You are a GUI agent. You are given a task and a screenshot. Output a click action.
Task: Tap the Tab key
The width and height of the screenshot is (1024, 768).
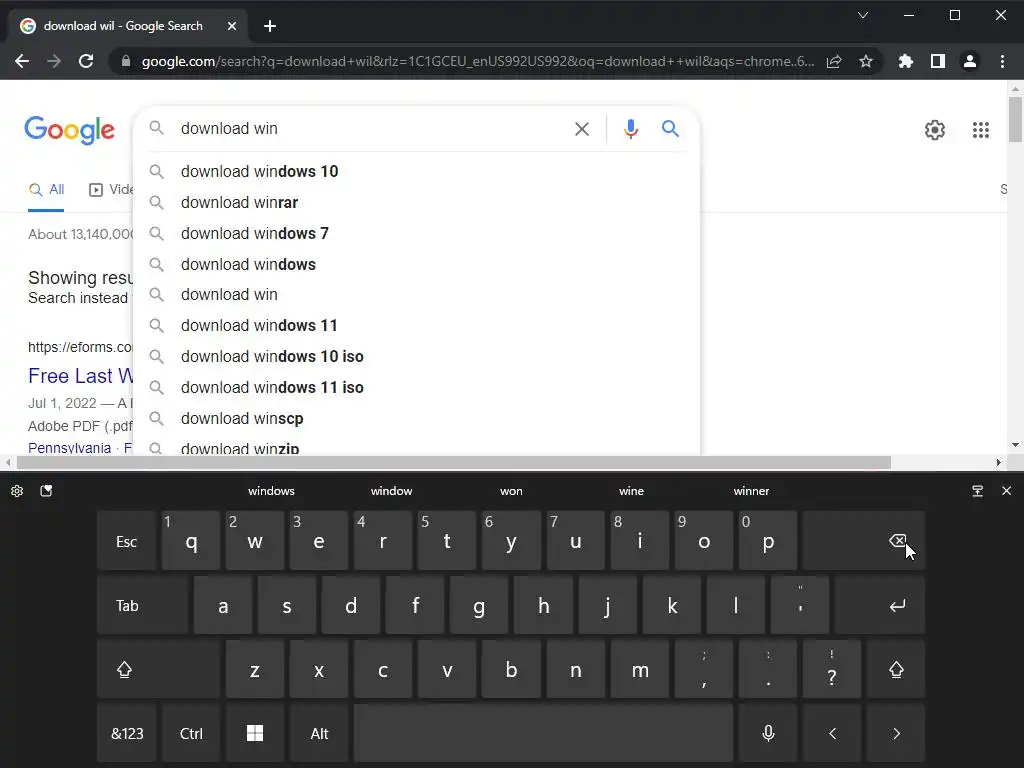[142, 605]
